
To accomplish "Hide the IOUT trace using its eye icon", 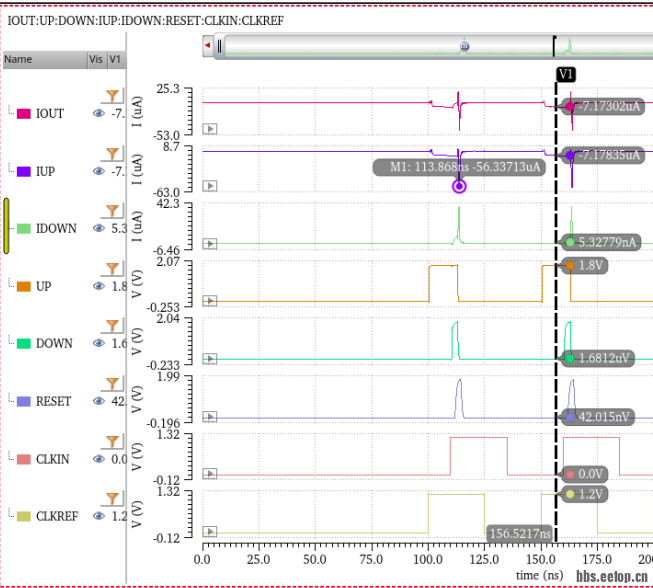I will click(x=98, y=114).
